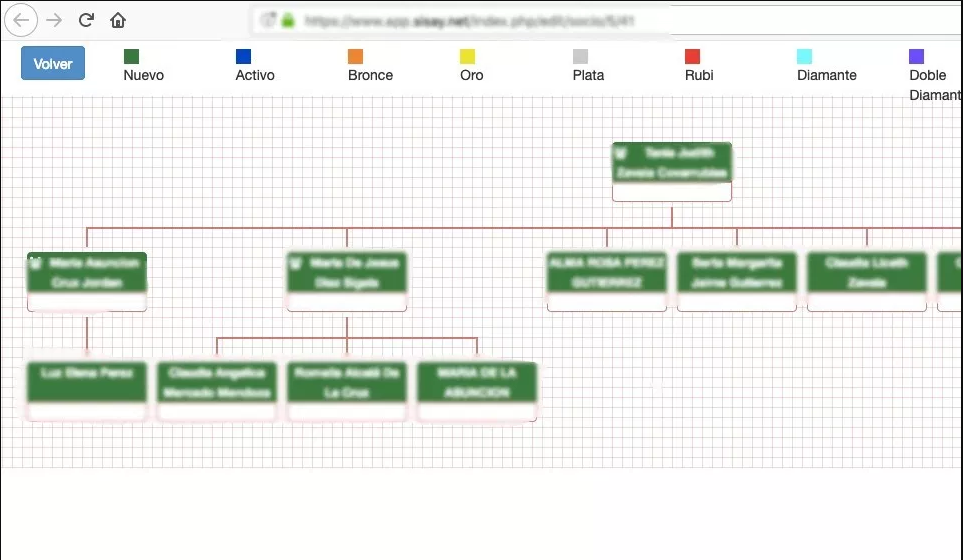This screenshot has width=963, height=560.
Task: Select the Luz Elena Perez node
Action: click(x=87, y=391)
